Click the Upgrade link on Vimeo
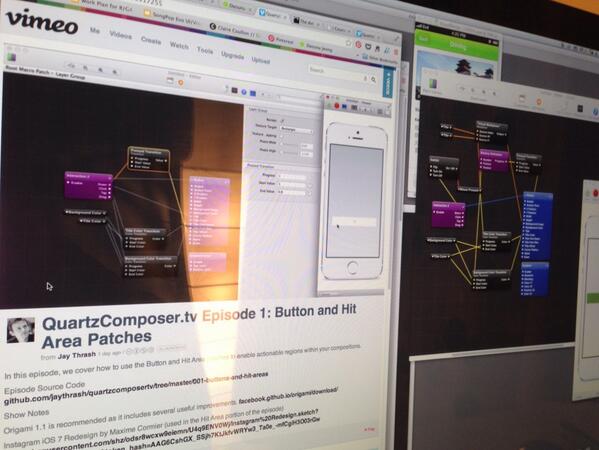 tap(232, 56)
